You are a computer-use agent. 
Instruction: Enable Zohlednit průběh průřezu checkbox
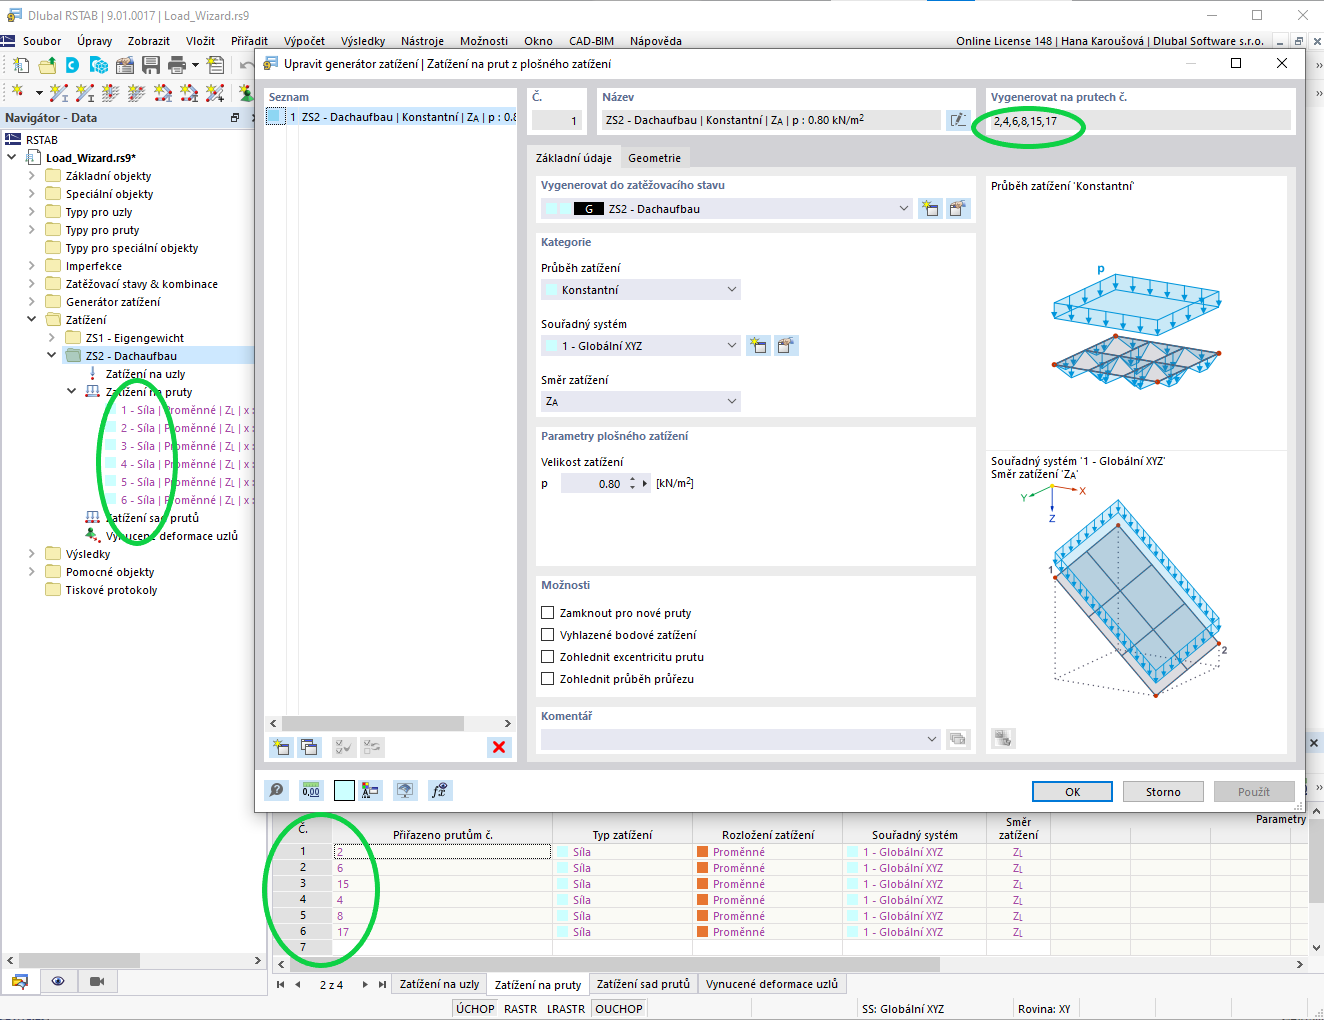[x=547, y=679]
